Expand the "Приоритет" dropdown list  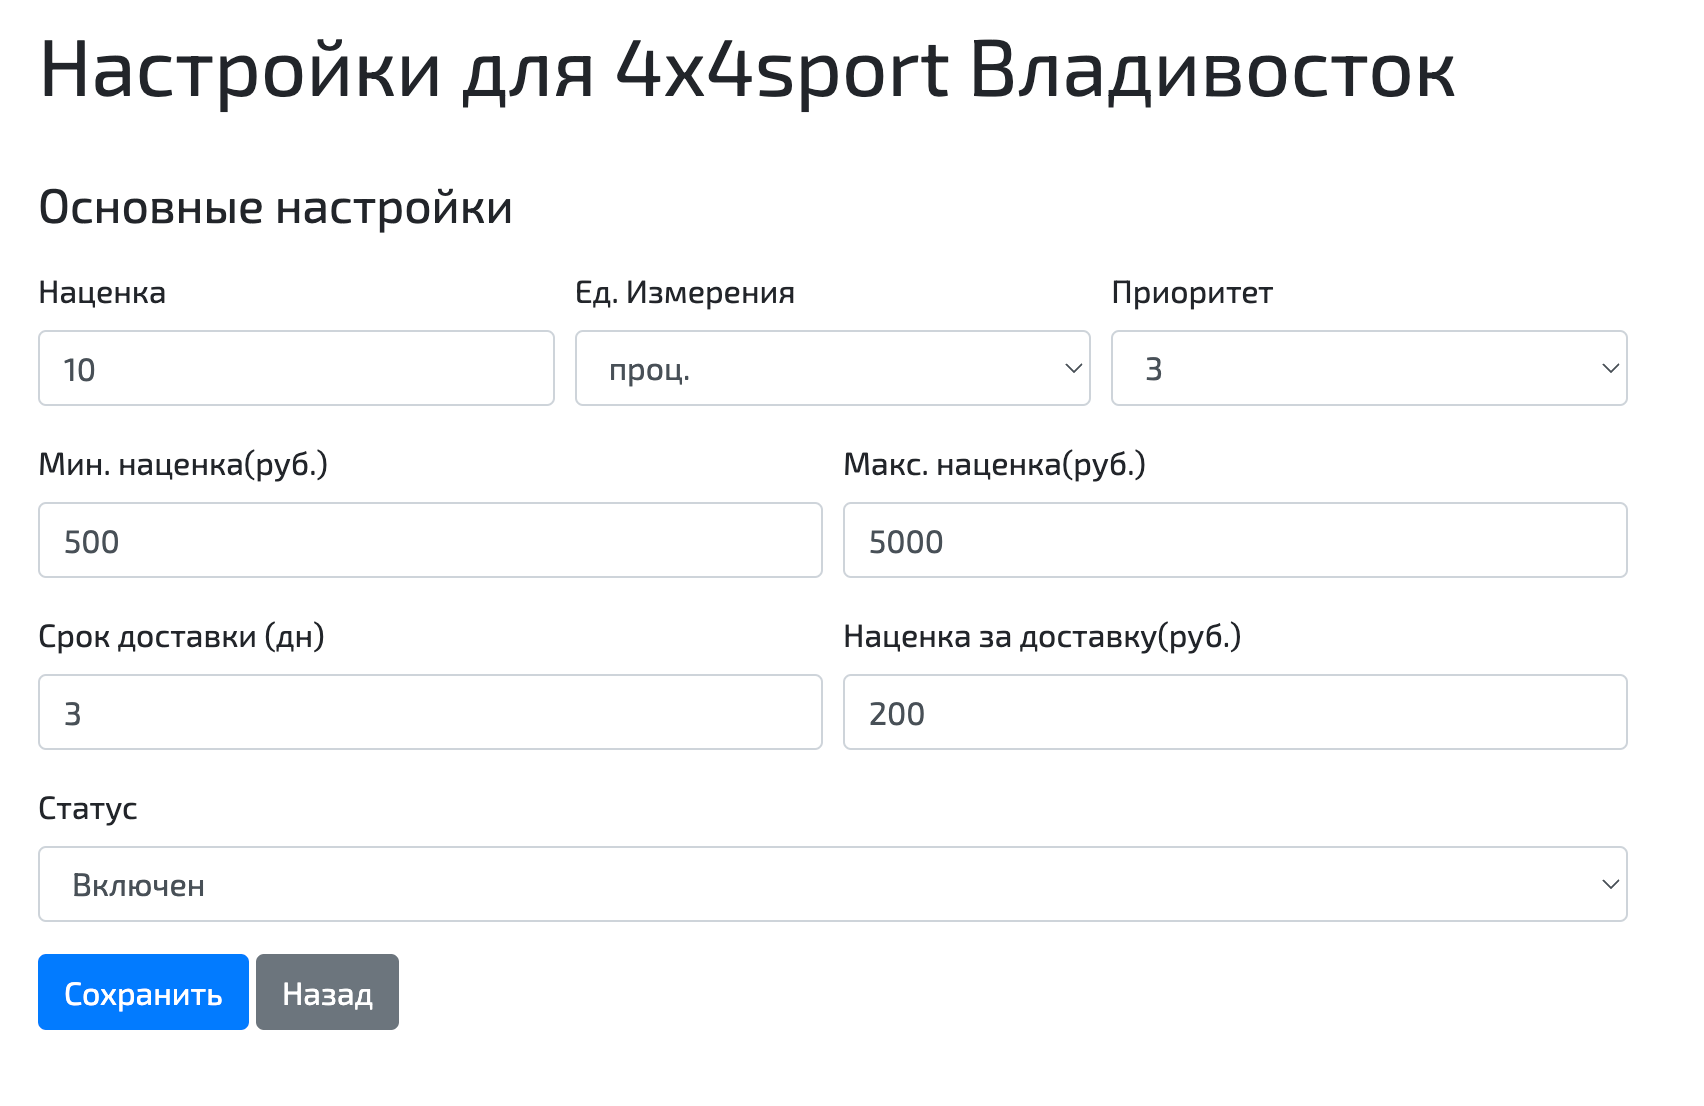tap(1368, 368)
